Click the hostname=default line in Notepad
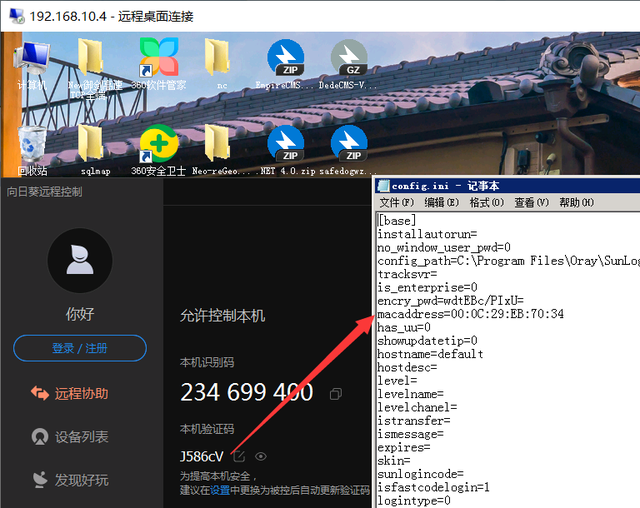The image size is (640, 508). (x=430, y=354)
